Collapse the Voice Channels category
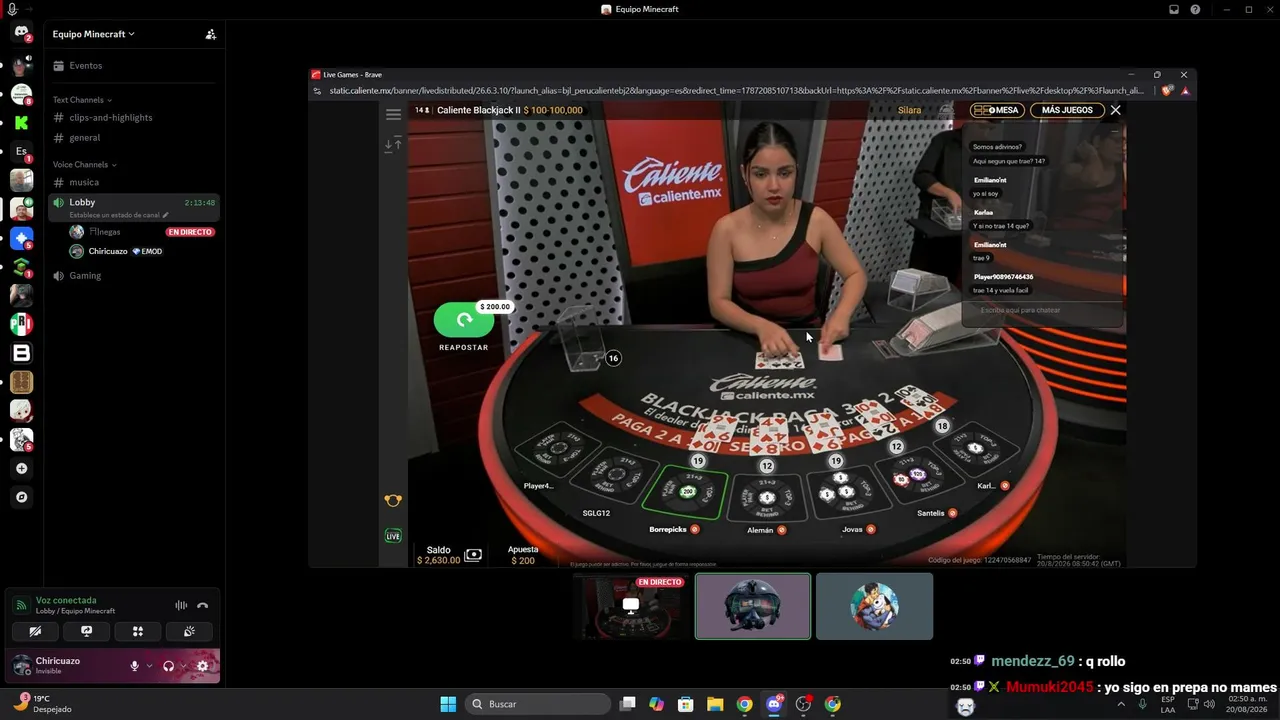The height and width of the screenshot is (720, 1280). tap(85, 164)
